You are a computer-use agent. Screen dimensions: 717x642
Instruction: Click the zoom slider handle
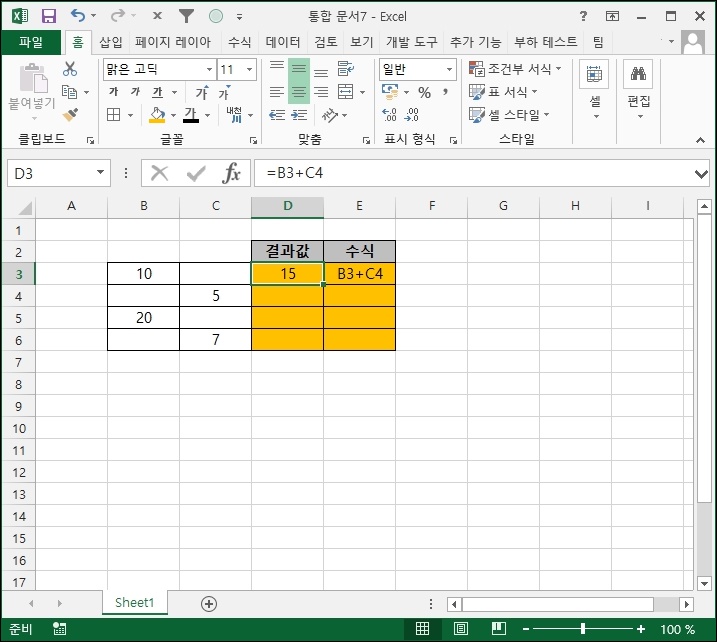(583, 629)
